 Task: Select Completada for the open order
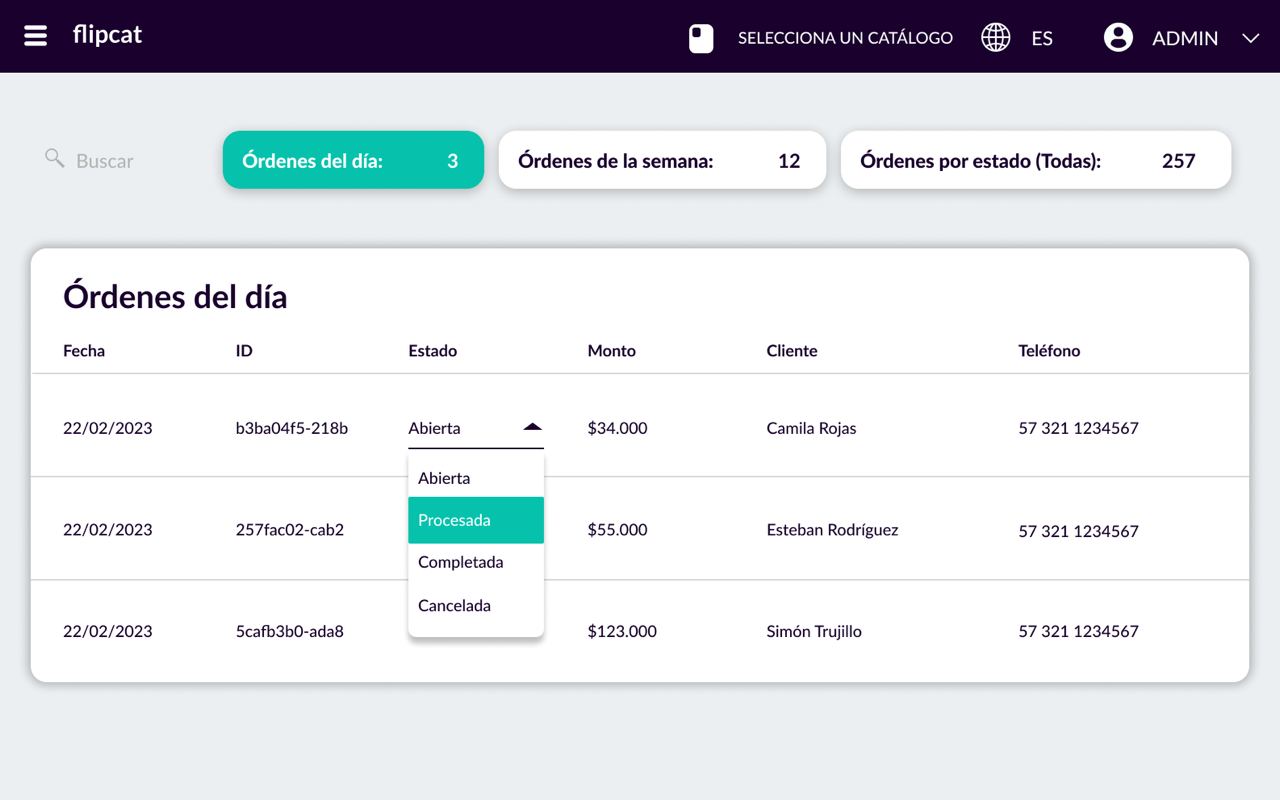pyautogui.click(x=460, y=562)
